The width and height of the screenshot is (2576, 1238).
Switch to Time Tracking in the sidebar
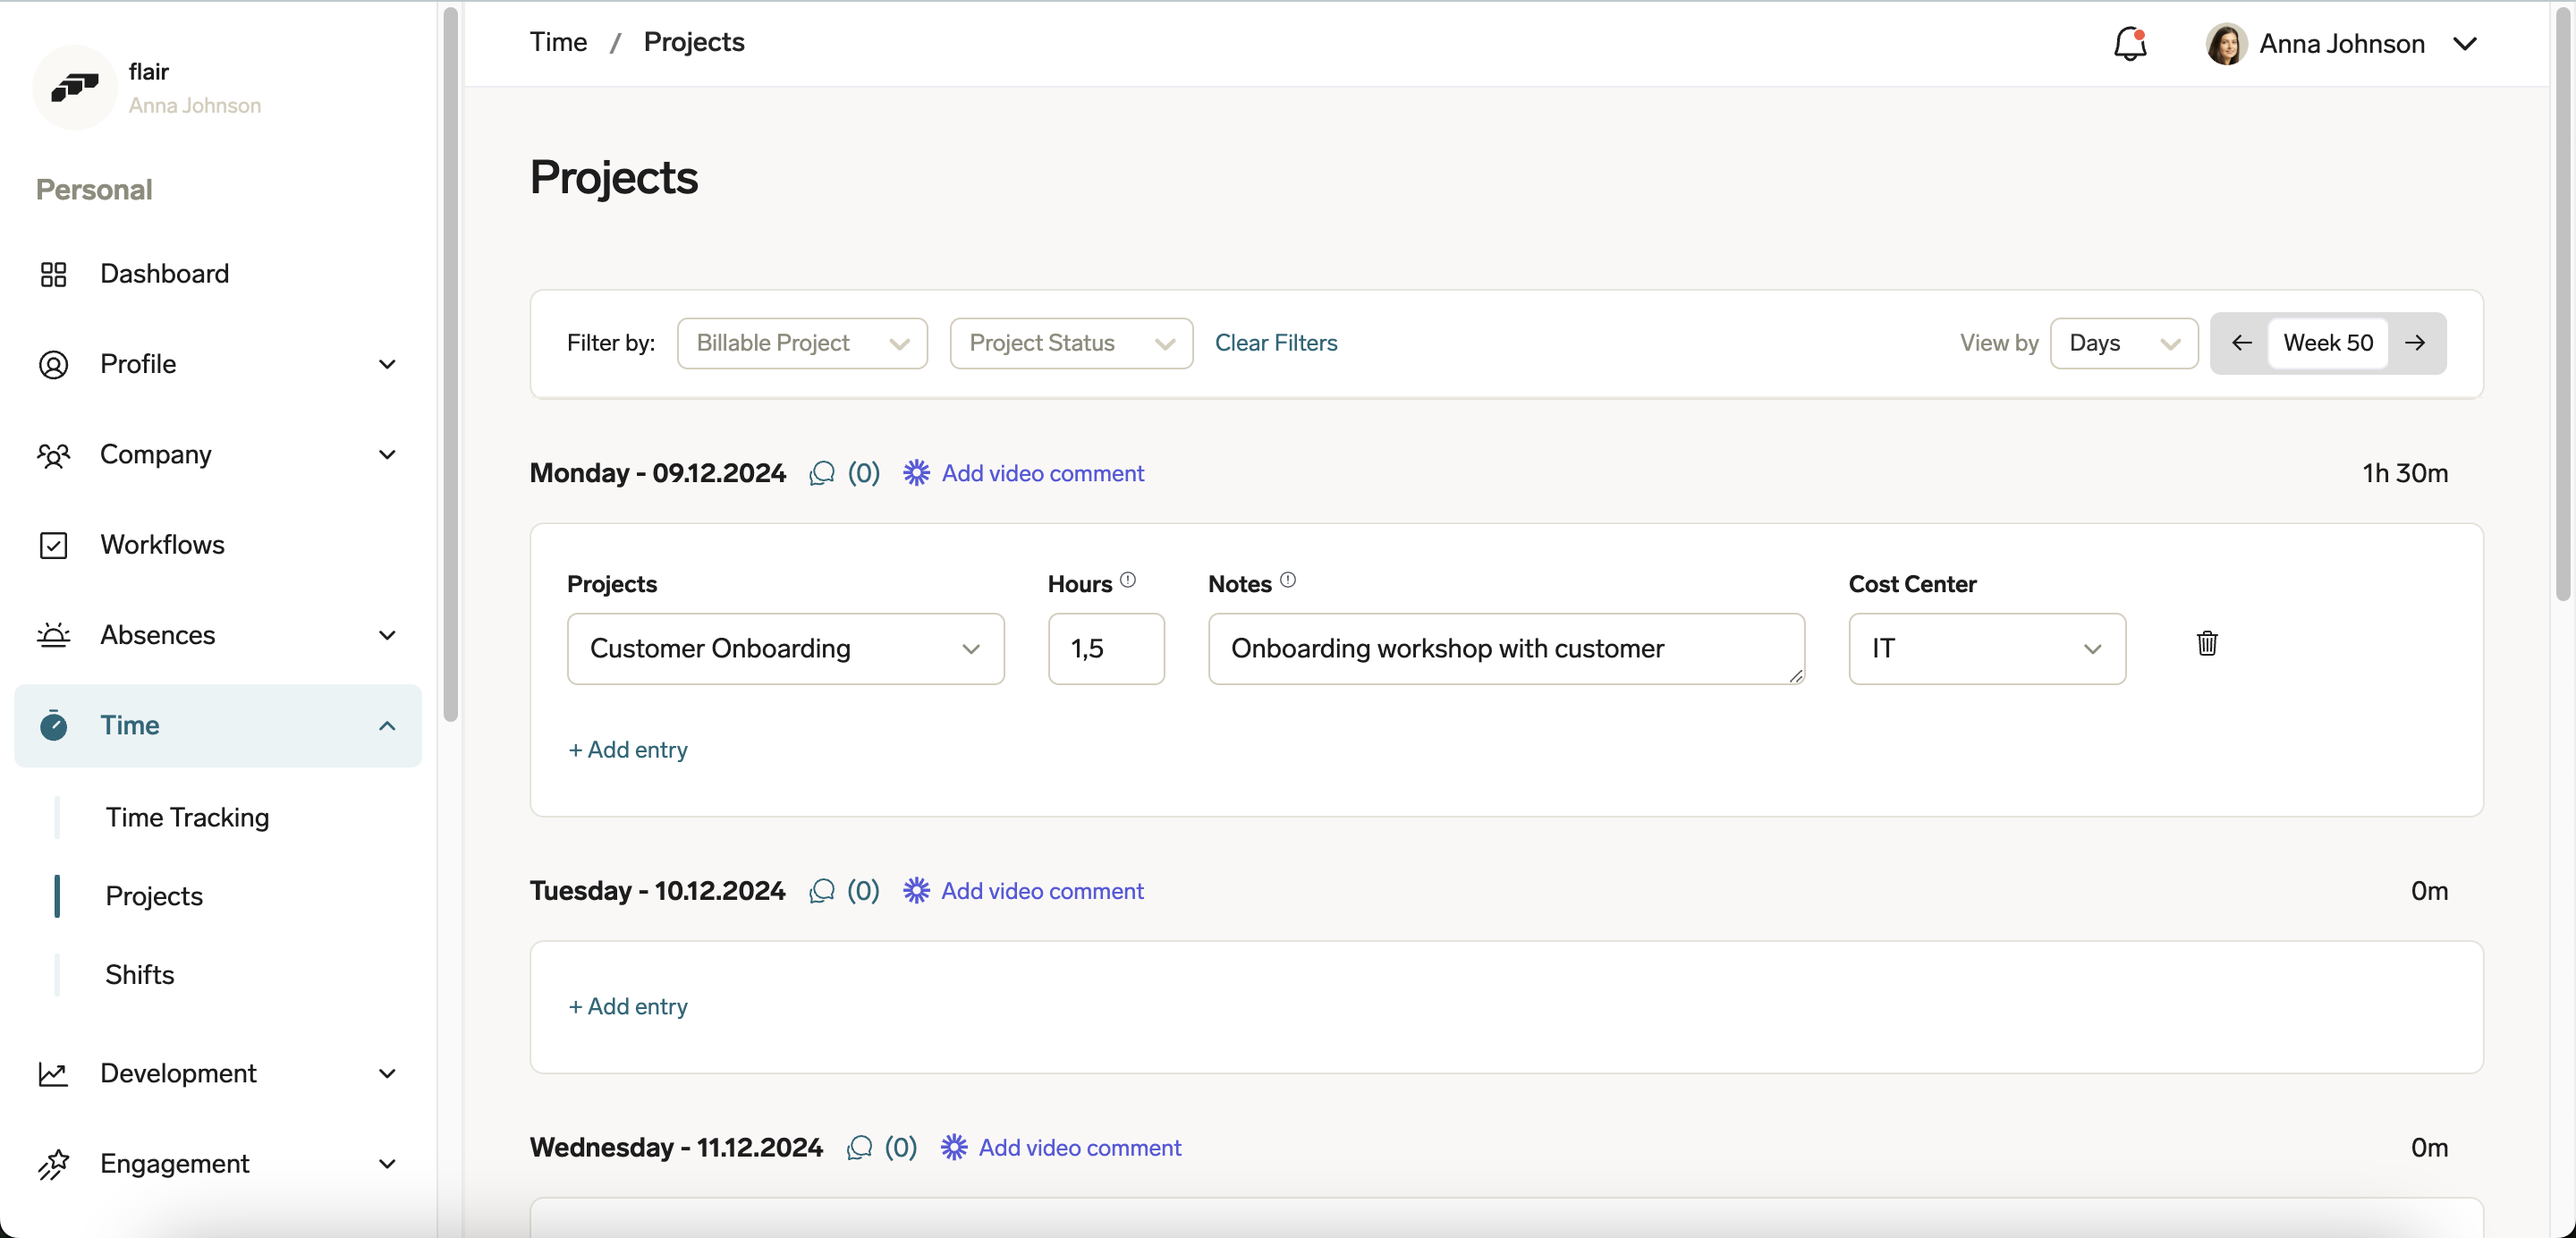point(188,817)
